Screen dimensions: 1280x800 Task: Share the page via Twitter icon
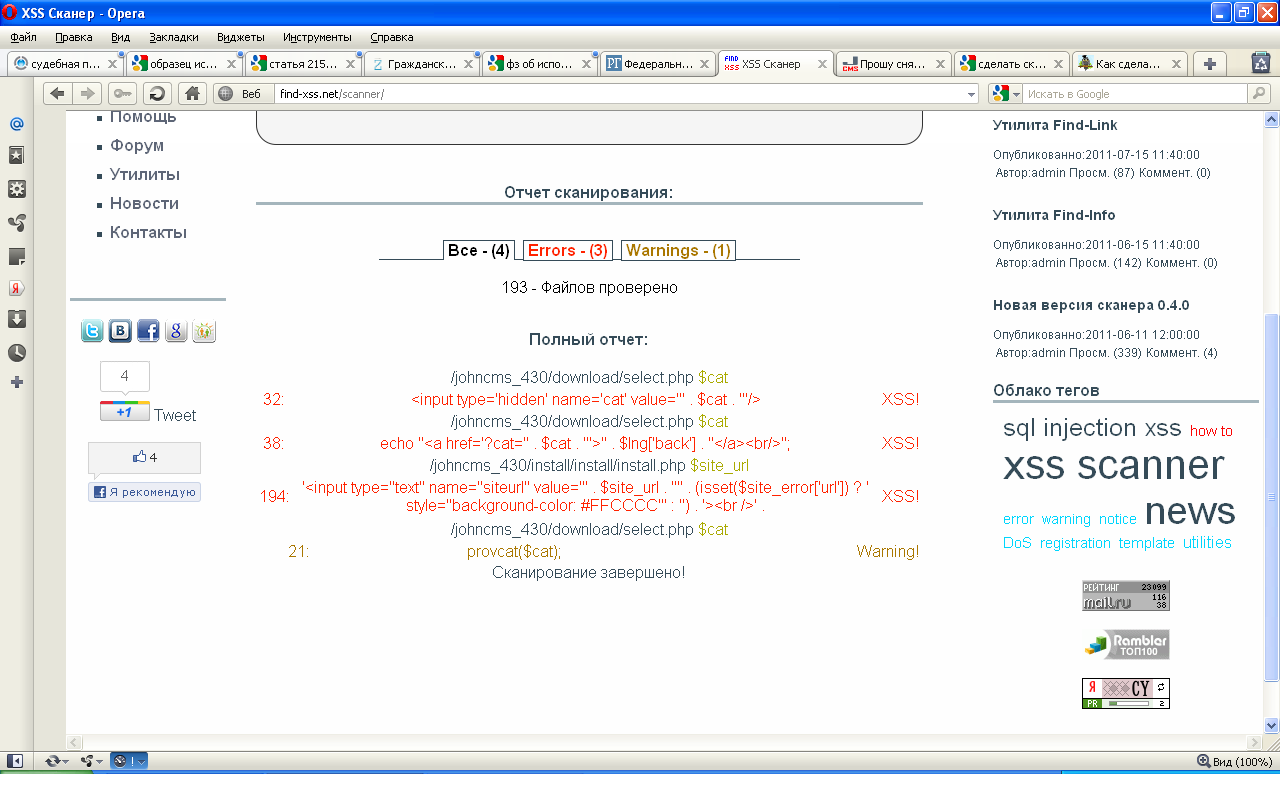click(x=92, y=331)
